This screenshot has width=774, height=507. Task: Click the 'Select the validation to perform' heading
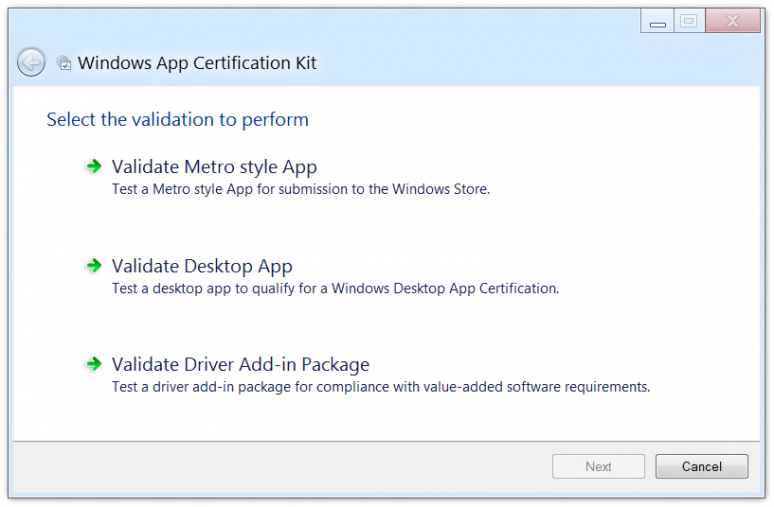pyautogui.click(x=177, y=120)
